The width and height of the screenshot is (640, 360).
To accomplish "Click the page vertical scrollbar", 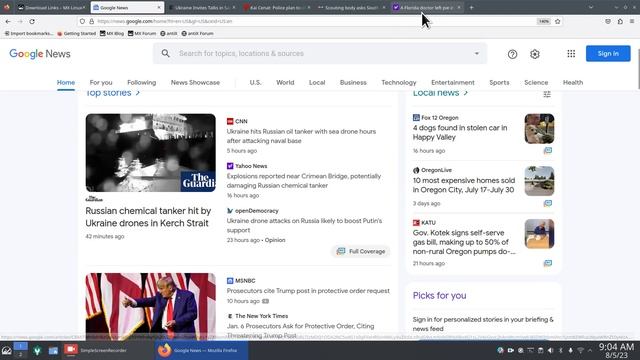I will (x=638, y=69).
